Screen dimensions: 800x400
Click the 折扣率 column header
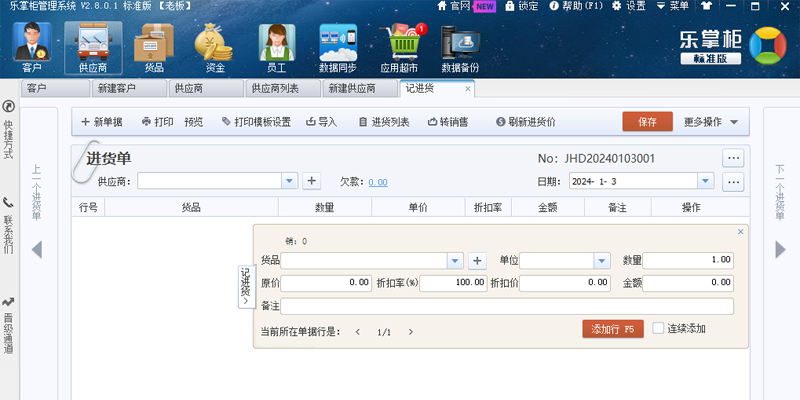pos(488,208)
